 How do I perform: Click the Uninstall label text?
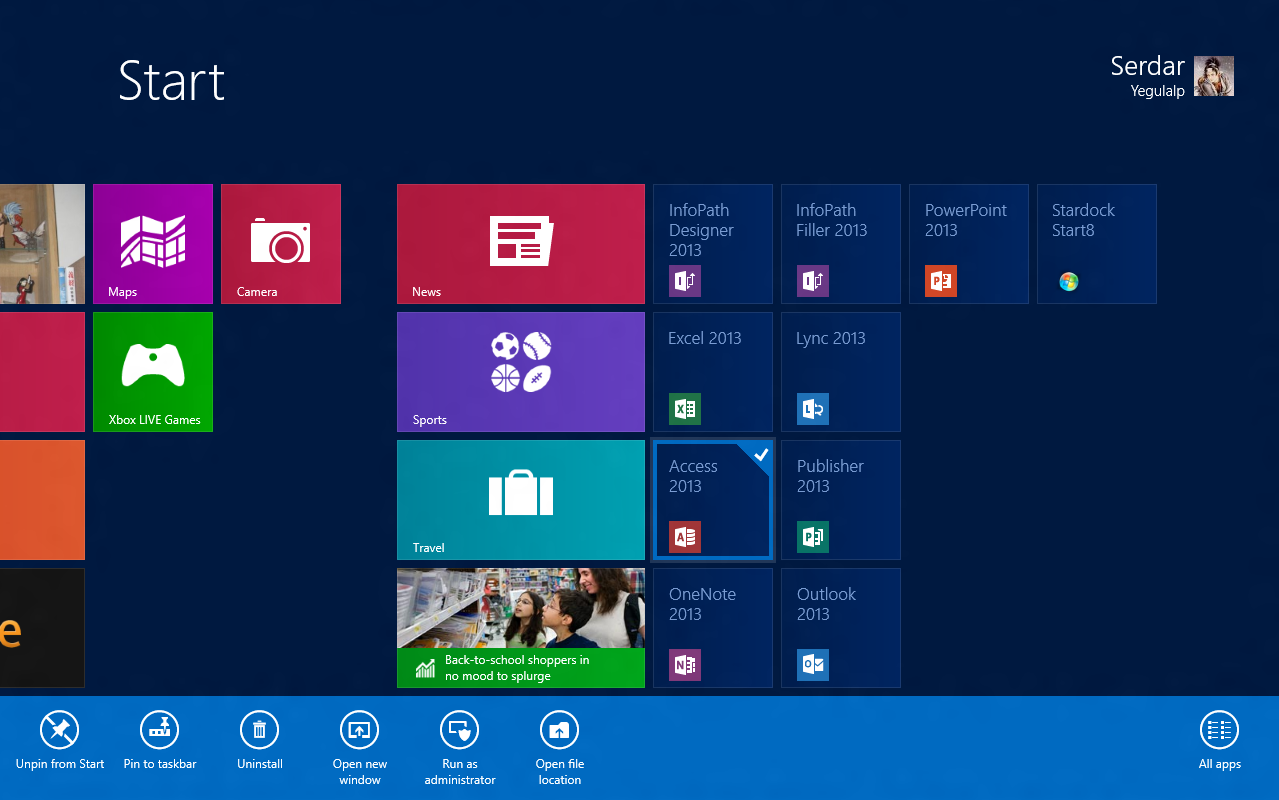coord(260,764)
